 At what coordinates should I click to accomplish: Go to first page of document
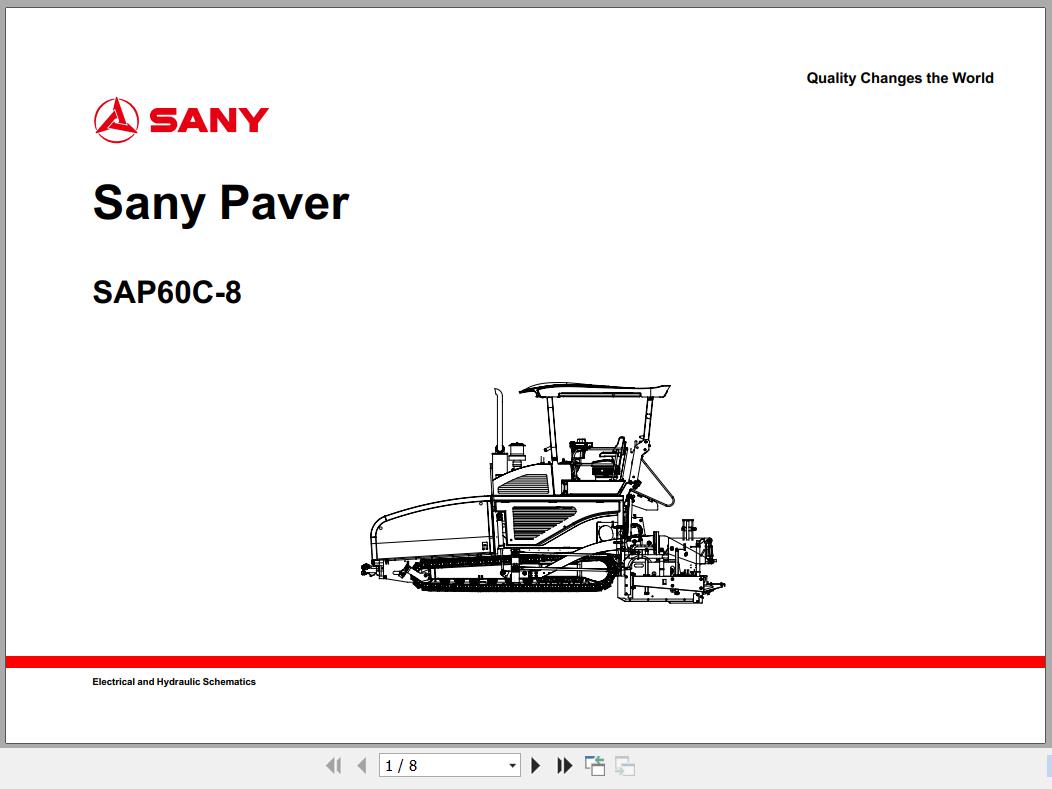point(333,766)
